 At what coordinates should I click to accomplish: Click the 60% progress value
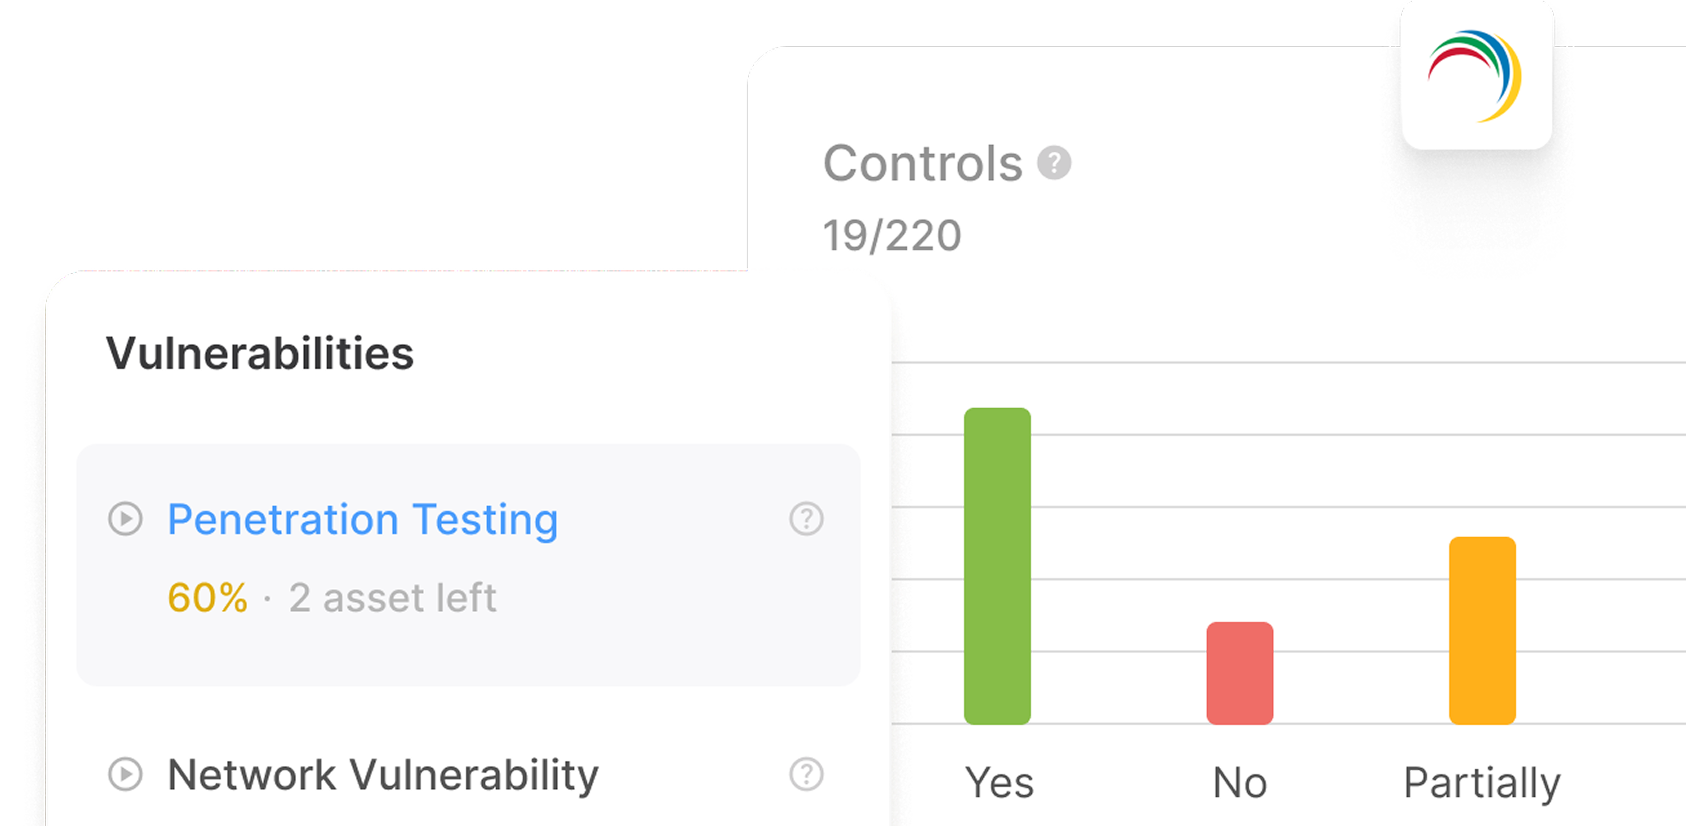tap(207, 598)
